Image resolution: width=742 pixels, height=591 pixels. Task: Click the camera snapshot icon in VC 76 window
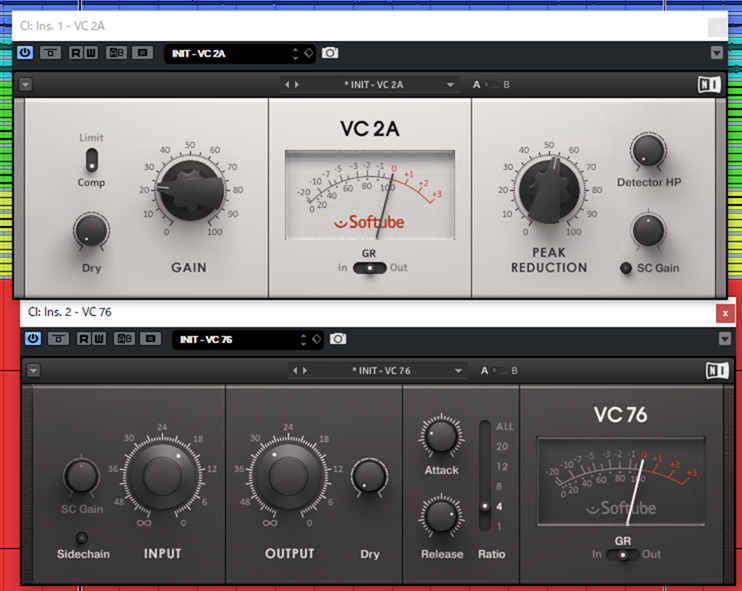(x=338, y=339)
